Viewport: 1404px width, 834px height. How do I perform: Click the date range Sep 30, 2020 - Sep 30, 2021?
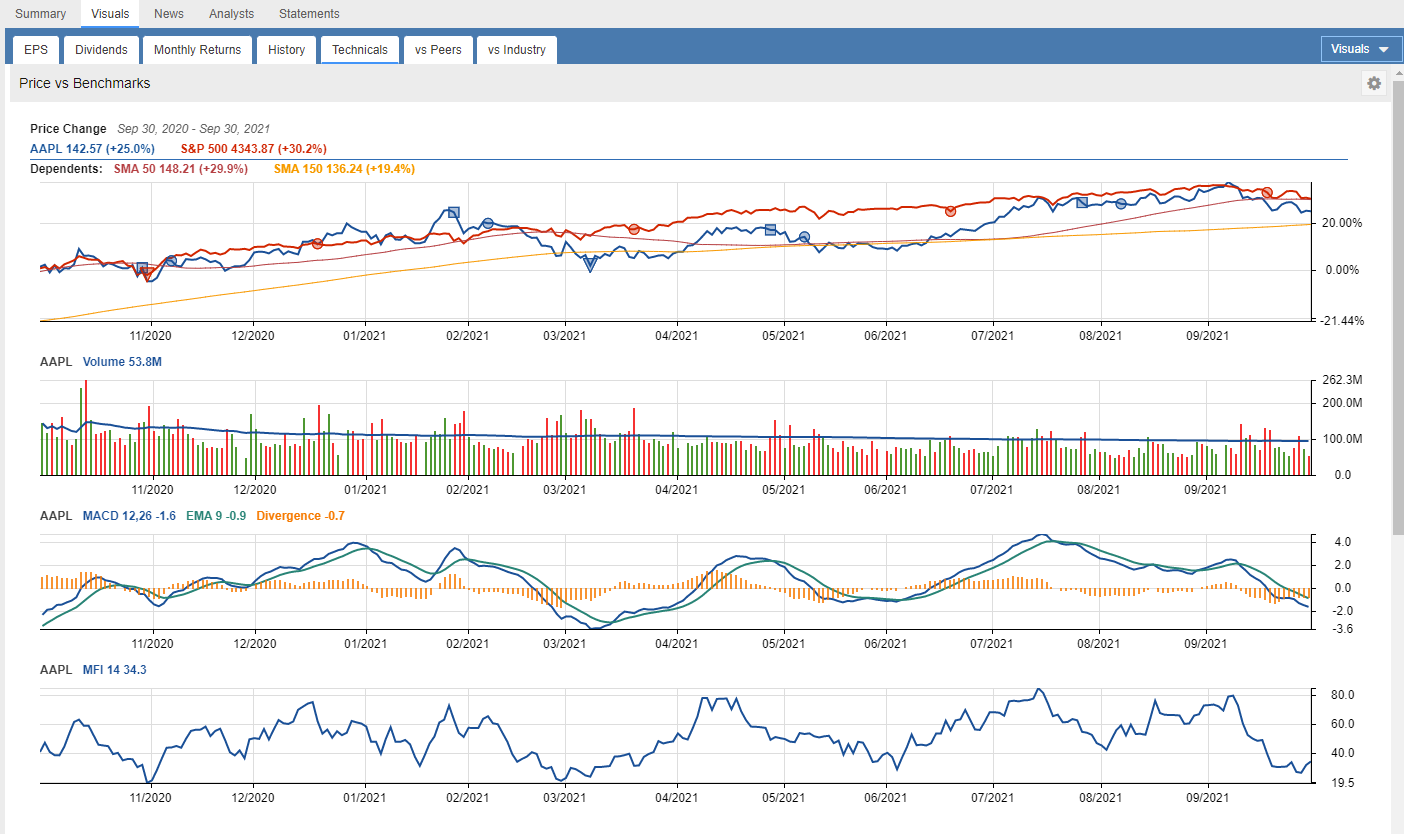point(193,129)
